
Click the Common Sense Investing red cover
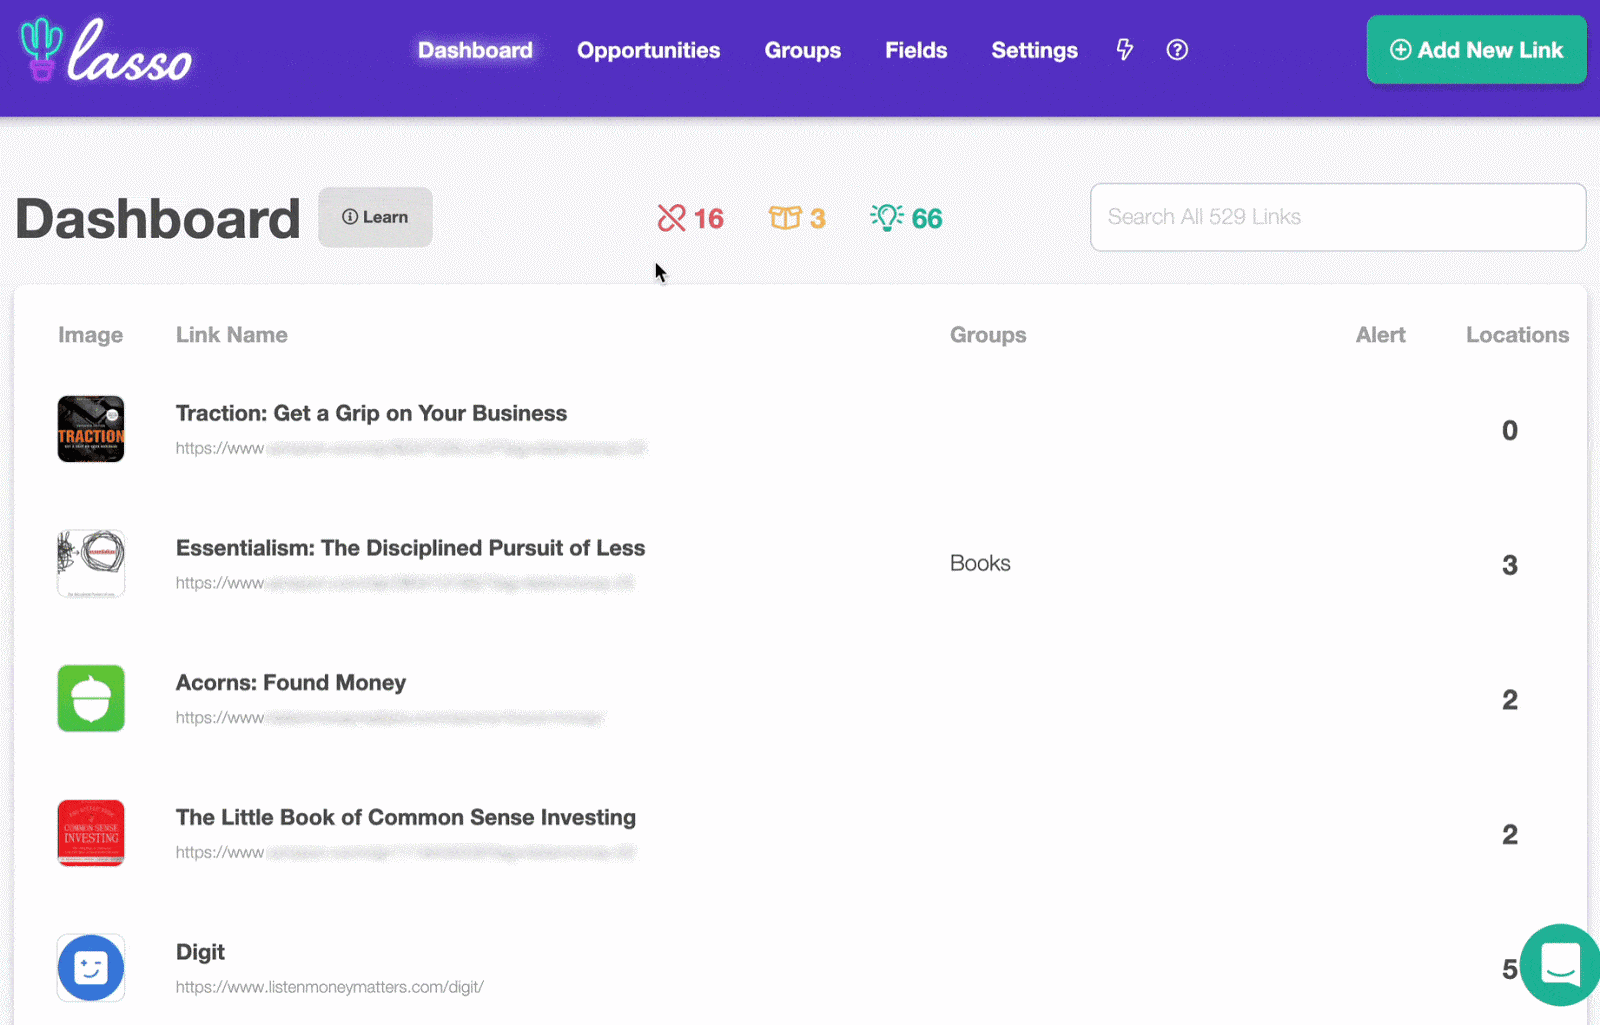pyautogui.click(x=91, y=833)
